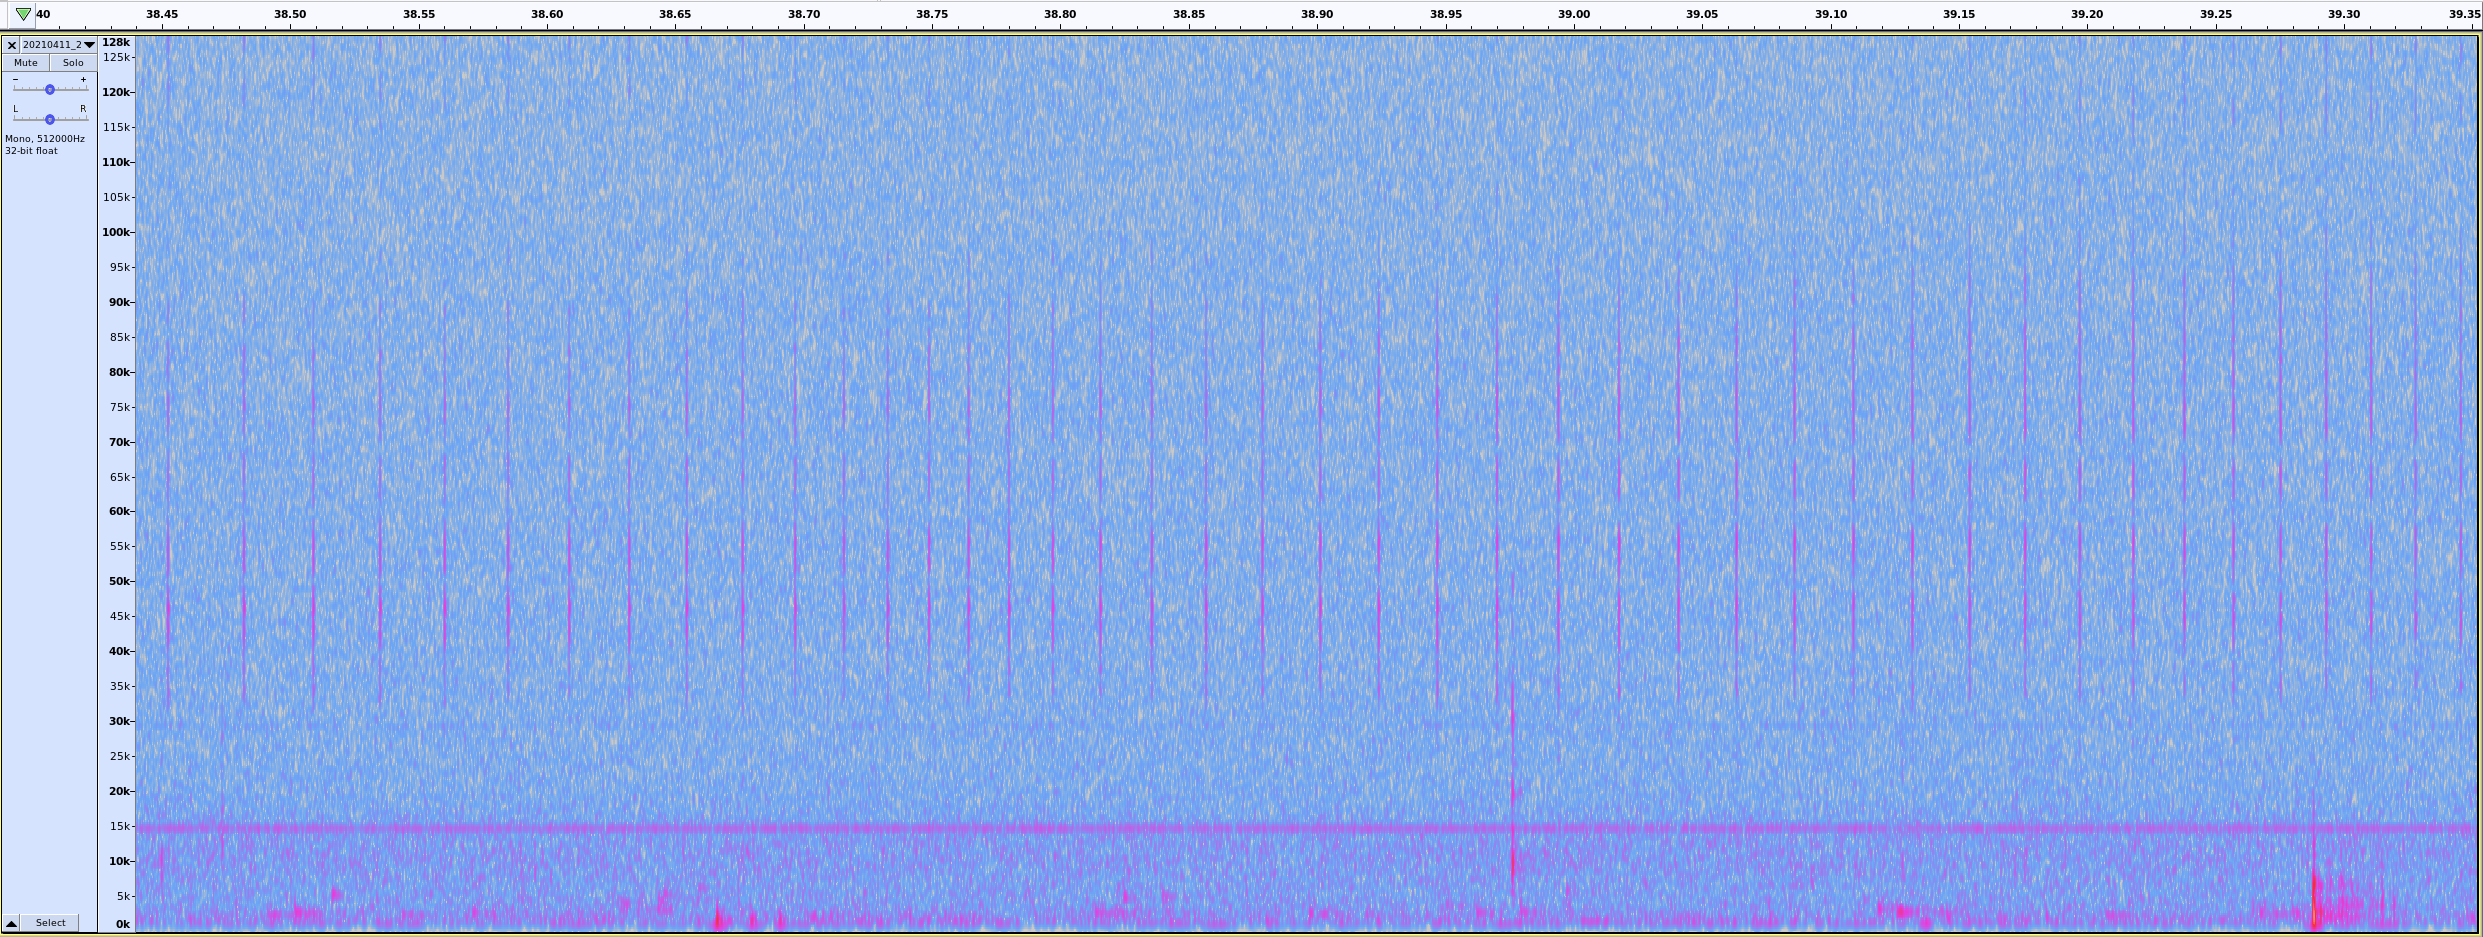Click the L/R pan slider knob

50,120
